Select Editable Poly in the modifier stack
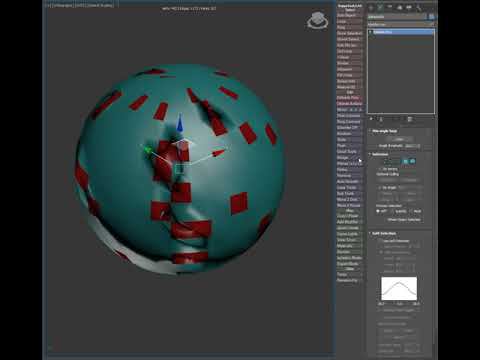480x360 pixels. (403, 32)
